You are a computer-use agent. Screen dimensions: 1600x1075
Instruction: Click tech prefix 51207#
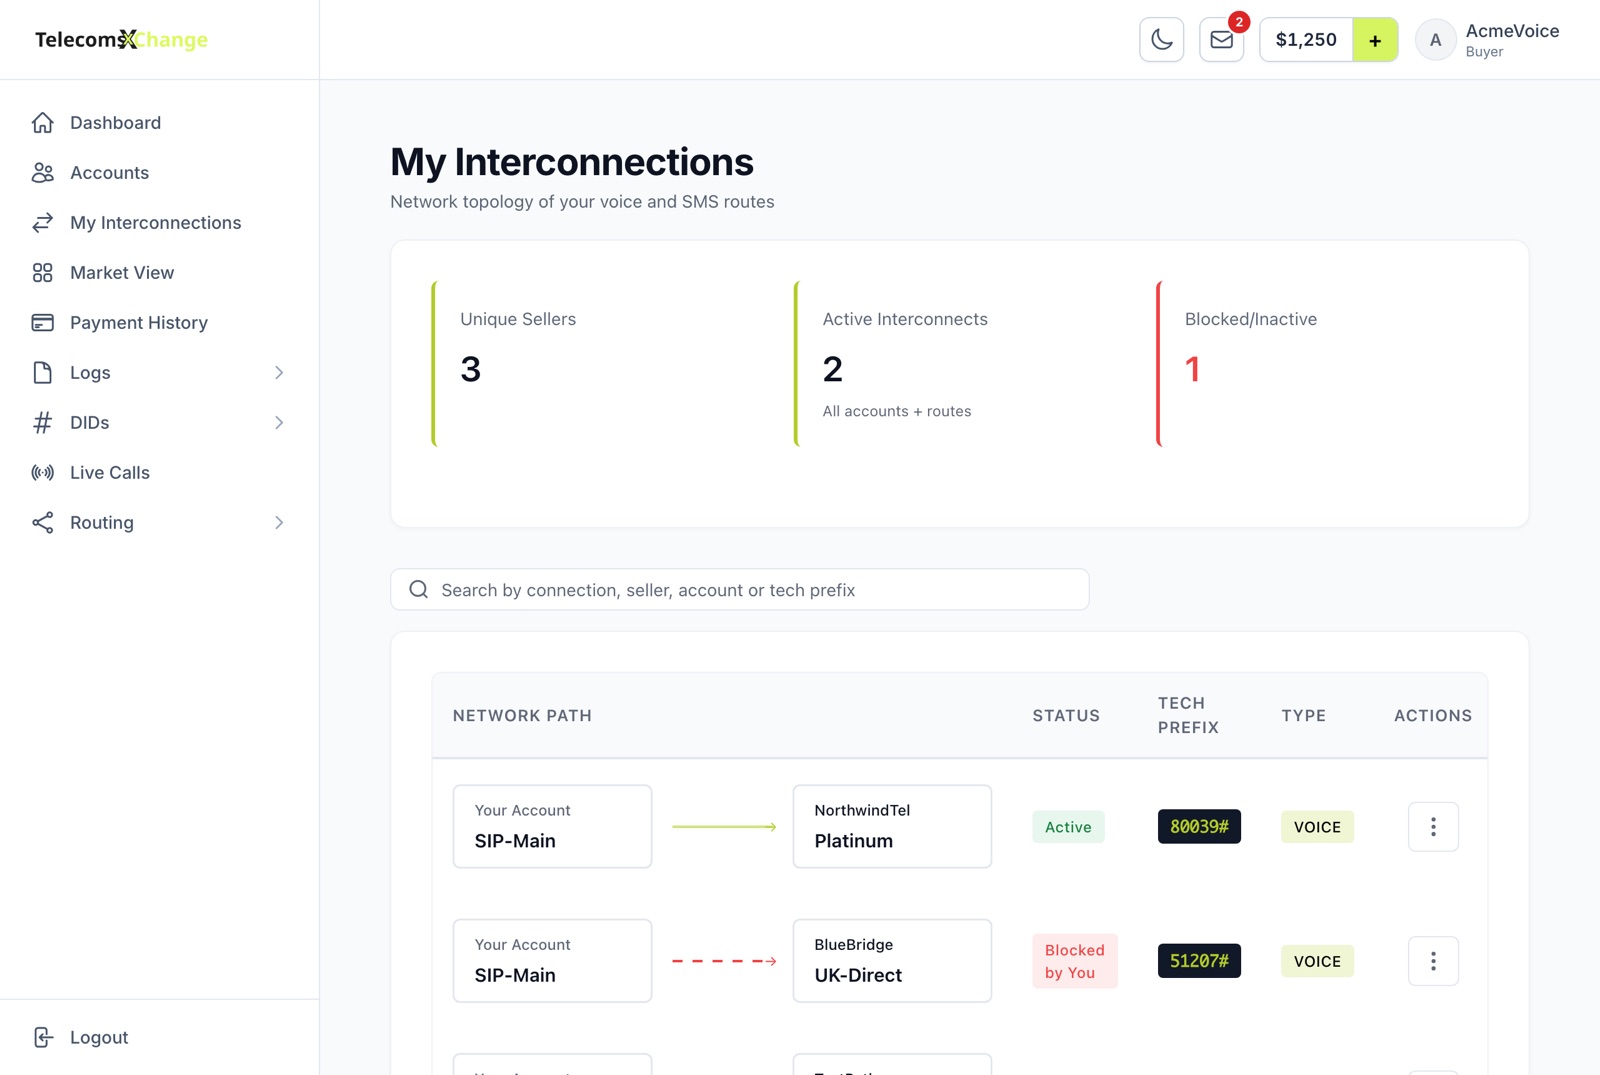coord(1199,960)
